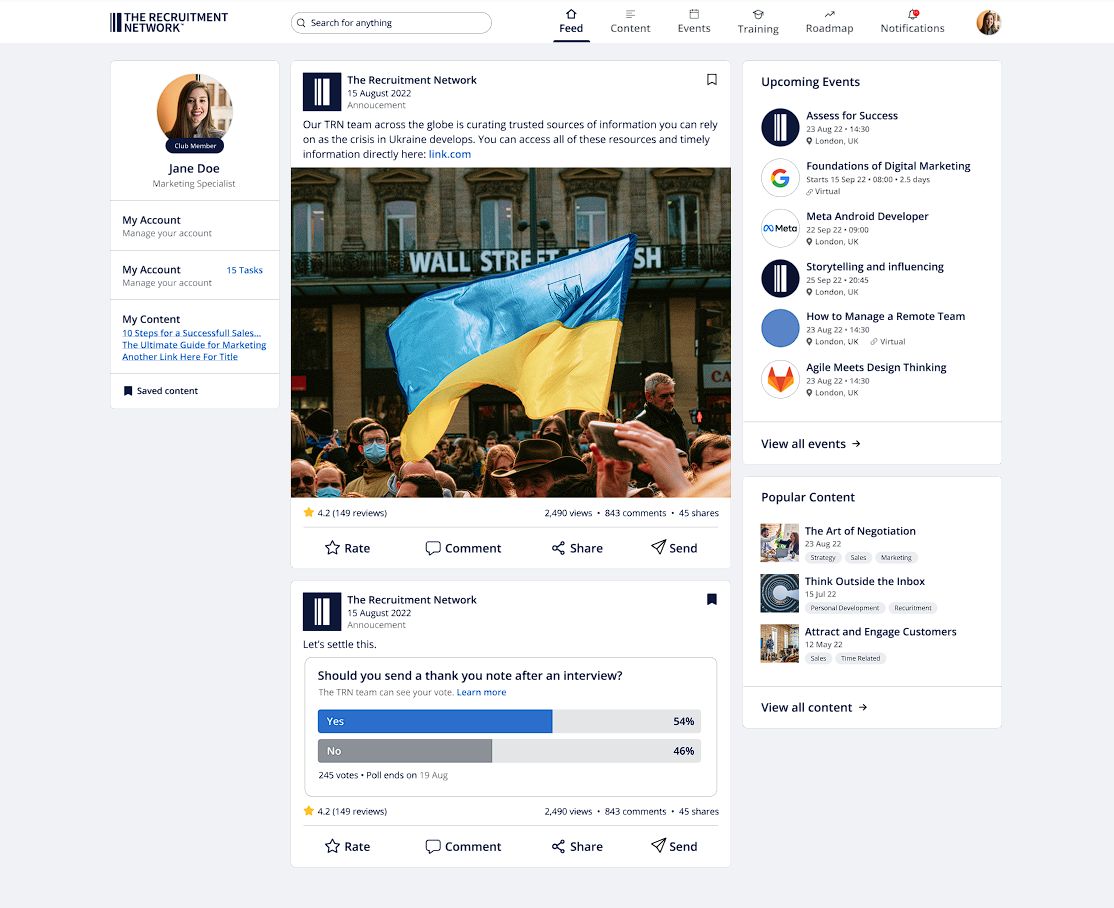
Task: Switch to the Feed tab
Action: tap(571, 22)
